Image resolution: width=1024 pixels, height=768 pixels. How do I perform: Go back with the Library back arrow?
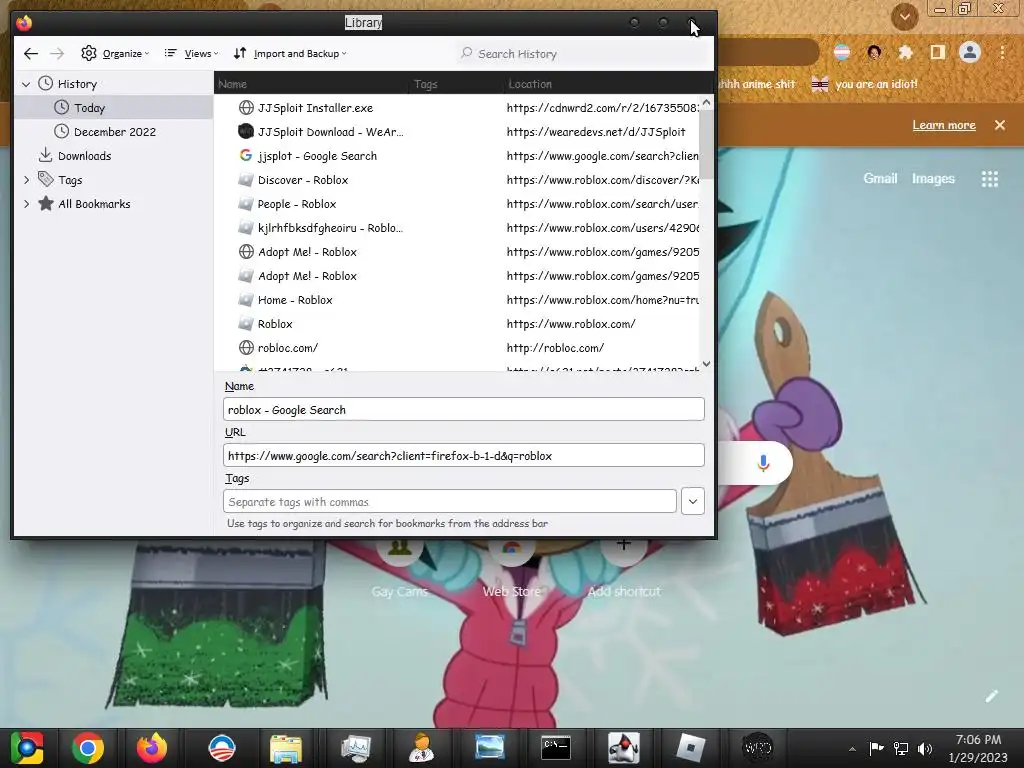pos(31,54)
